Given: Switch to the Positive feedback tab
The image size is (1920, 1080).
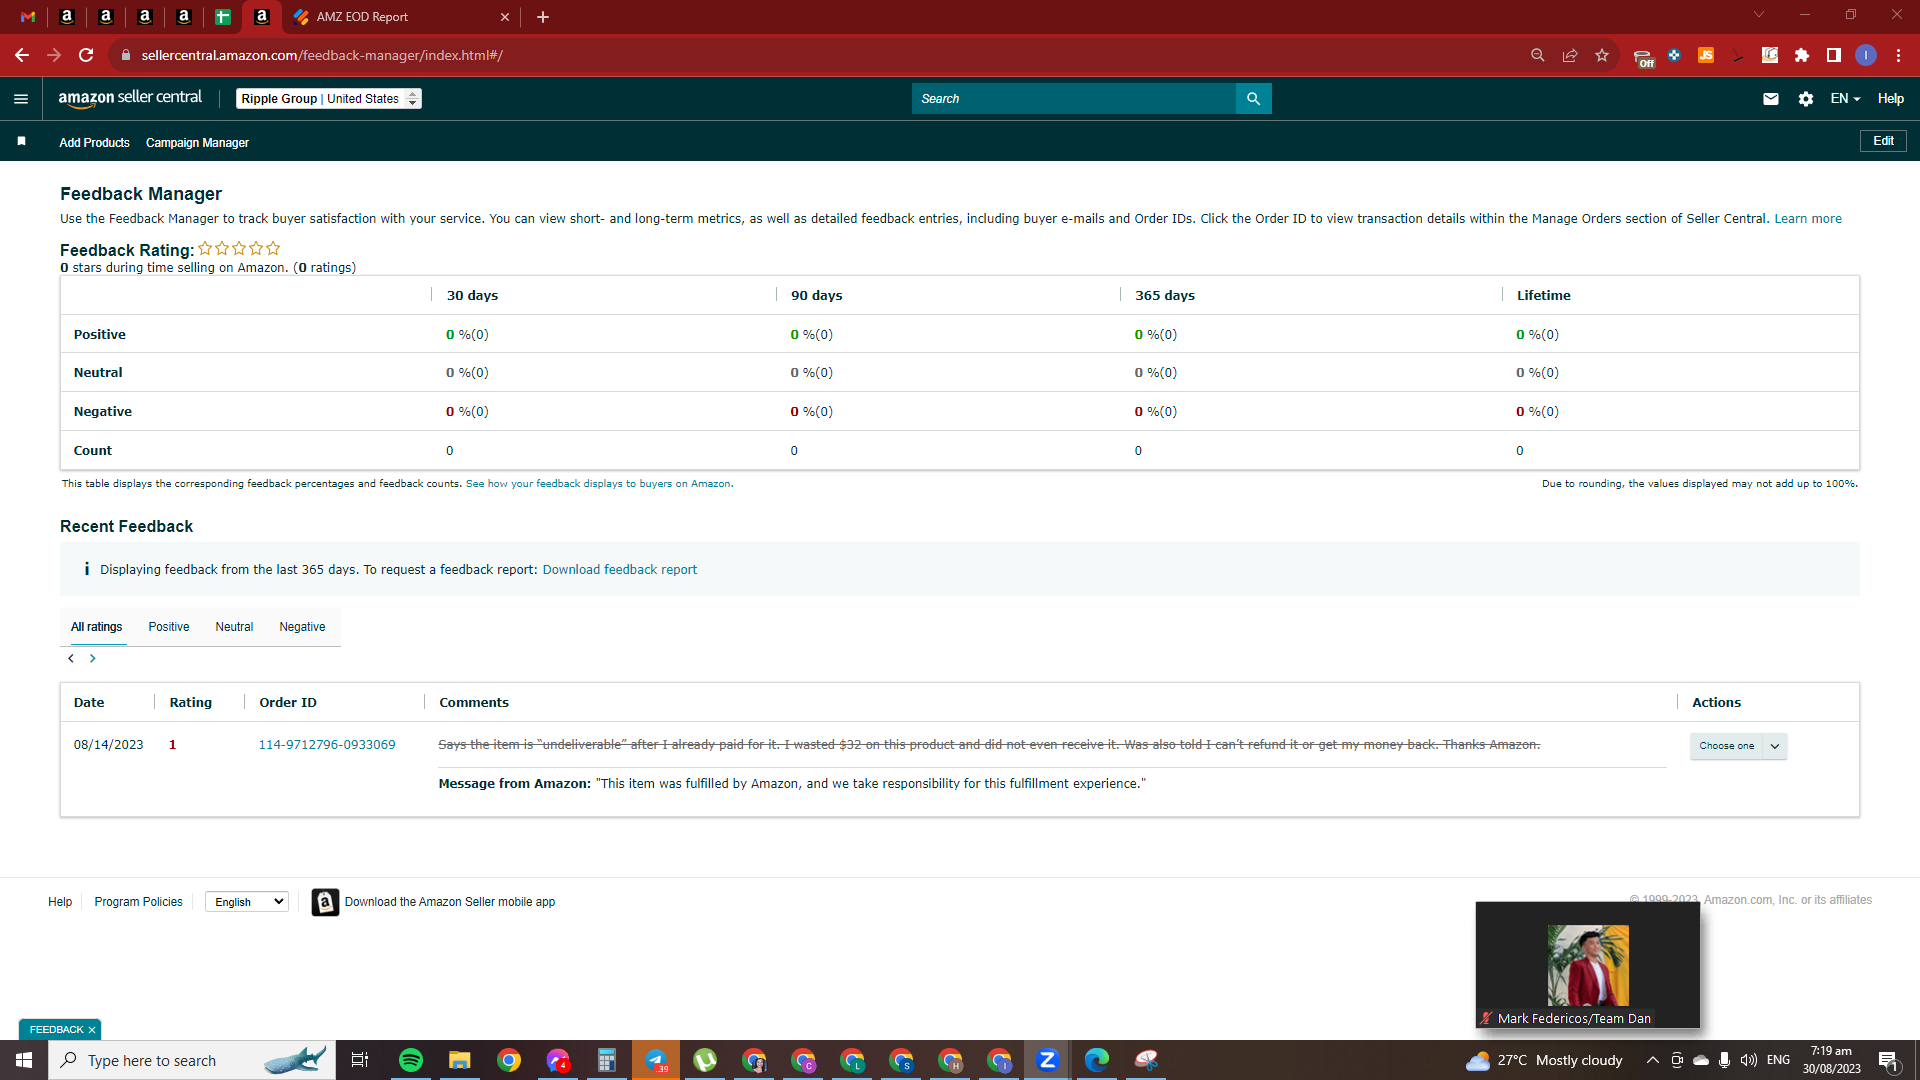Looking at the screenshot, I should pyautogui.click(x=169, y=627).
